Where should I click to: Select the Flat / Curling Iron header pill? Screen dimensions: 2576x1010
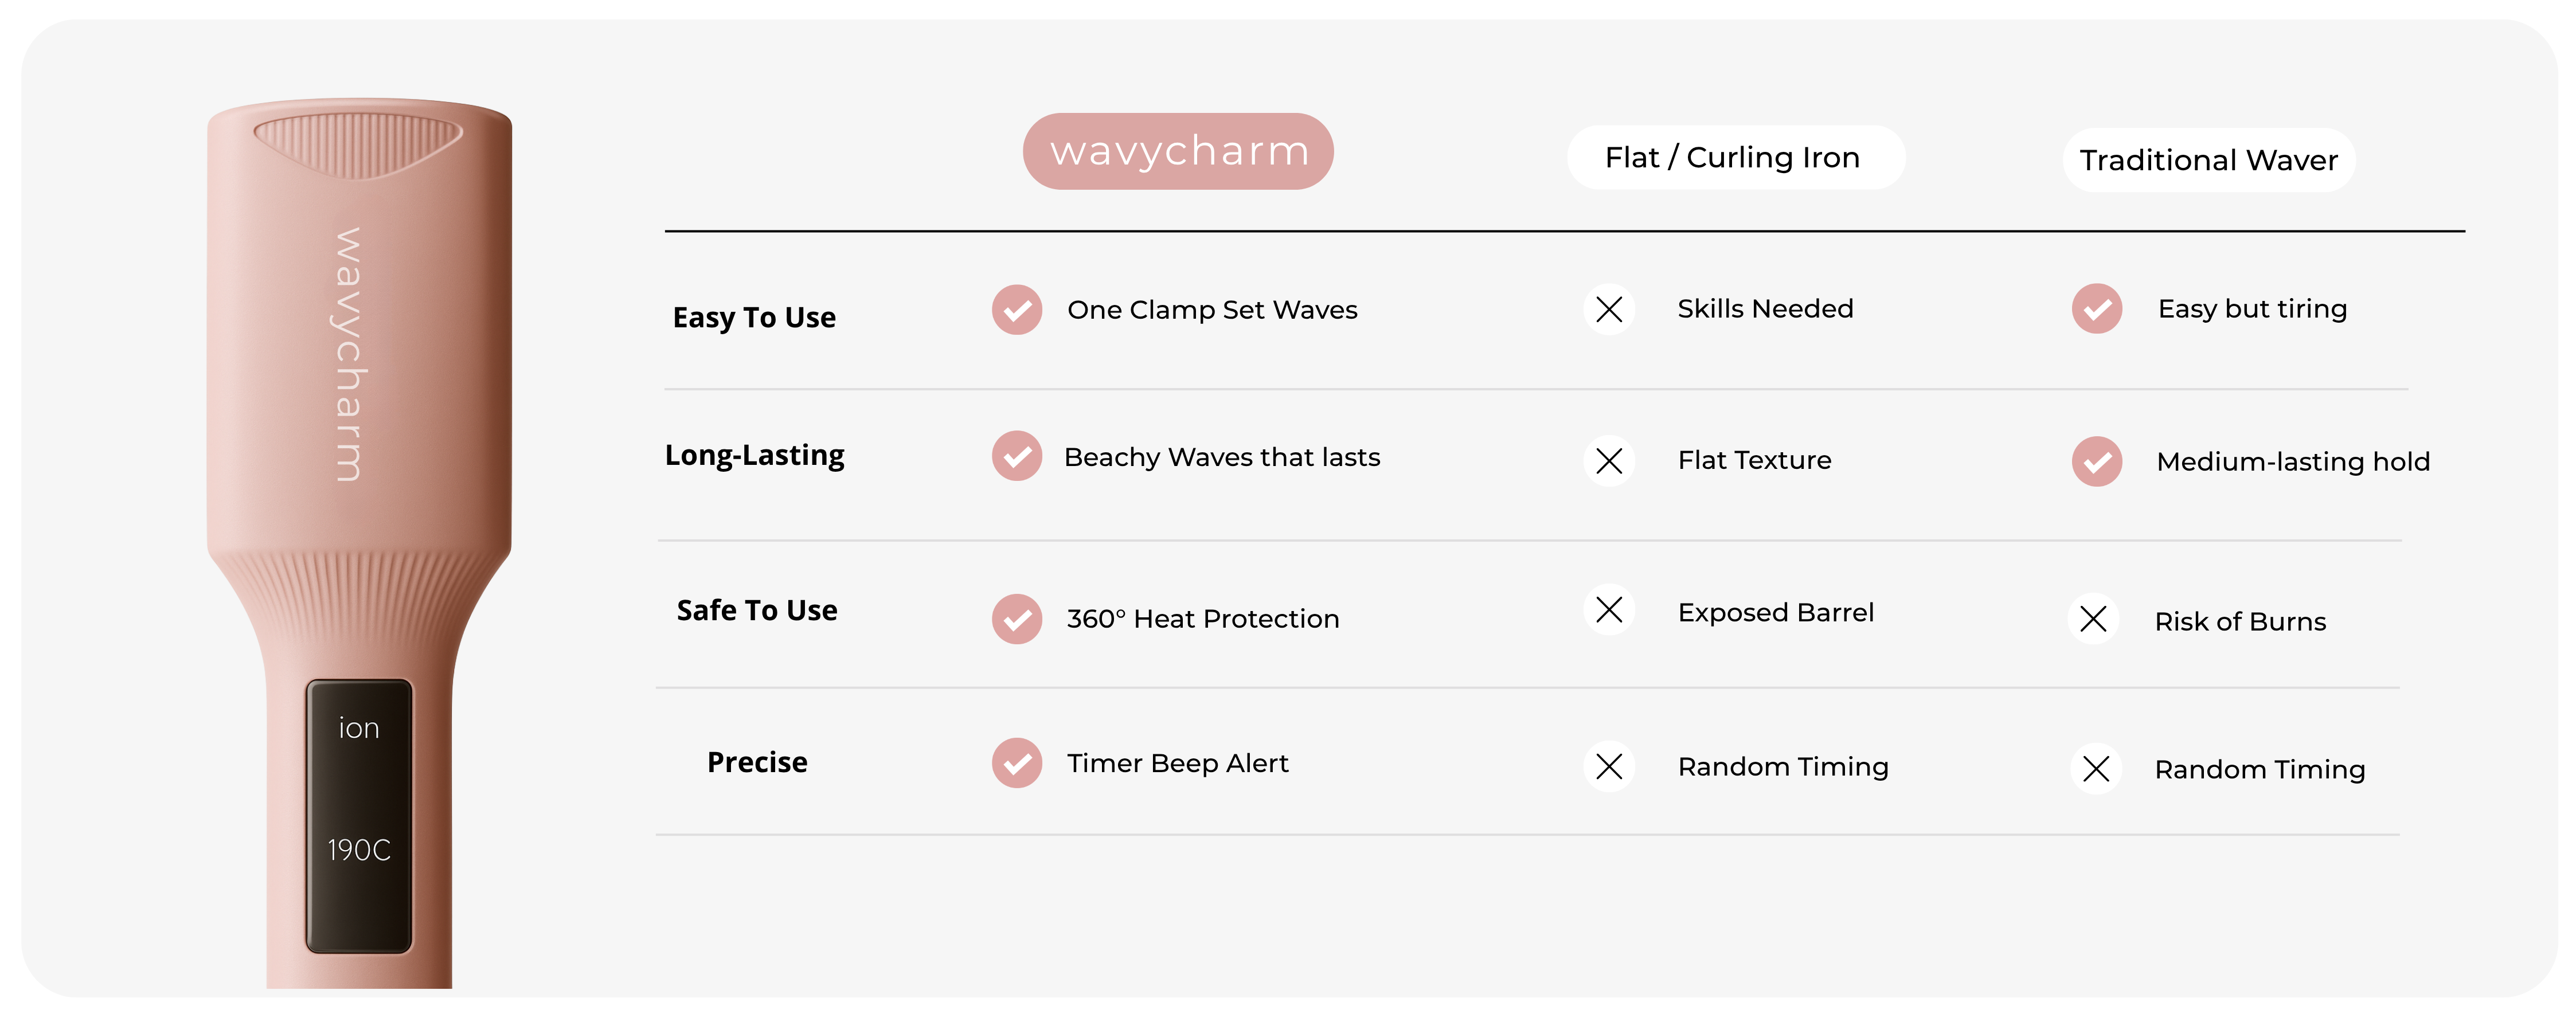tap(1735, 158)
